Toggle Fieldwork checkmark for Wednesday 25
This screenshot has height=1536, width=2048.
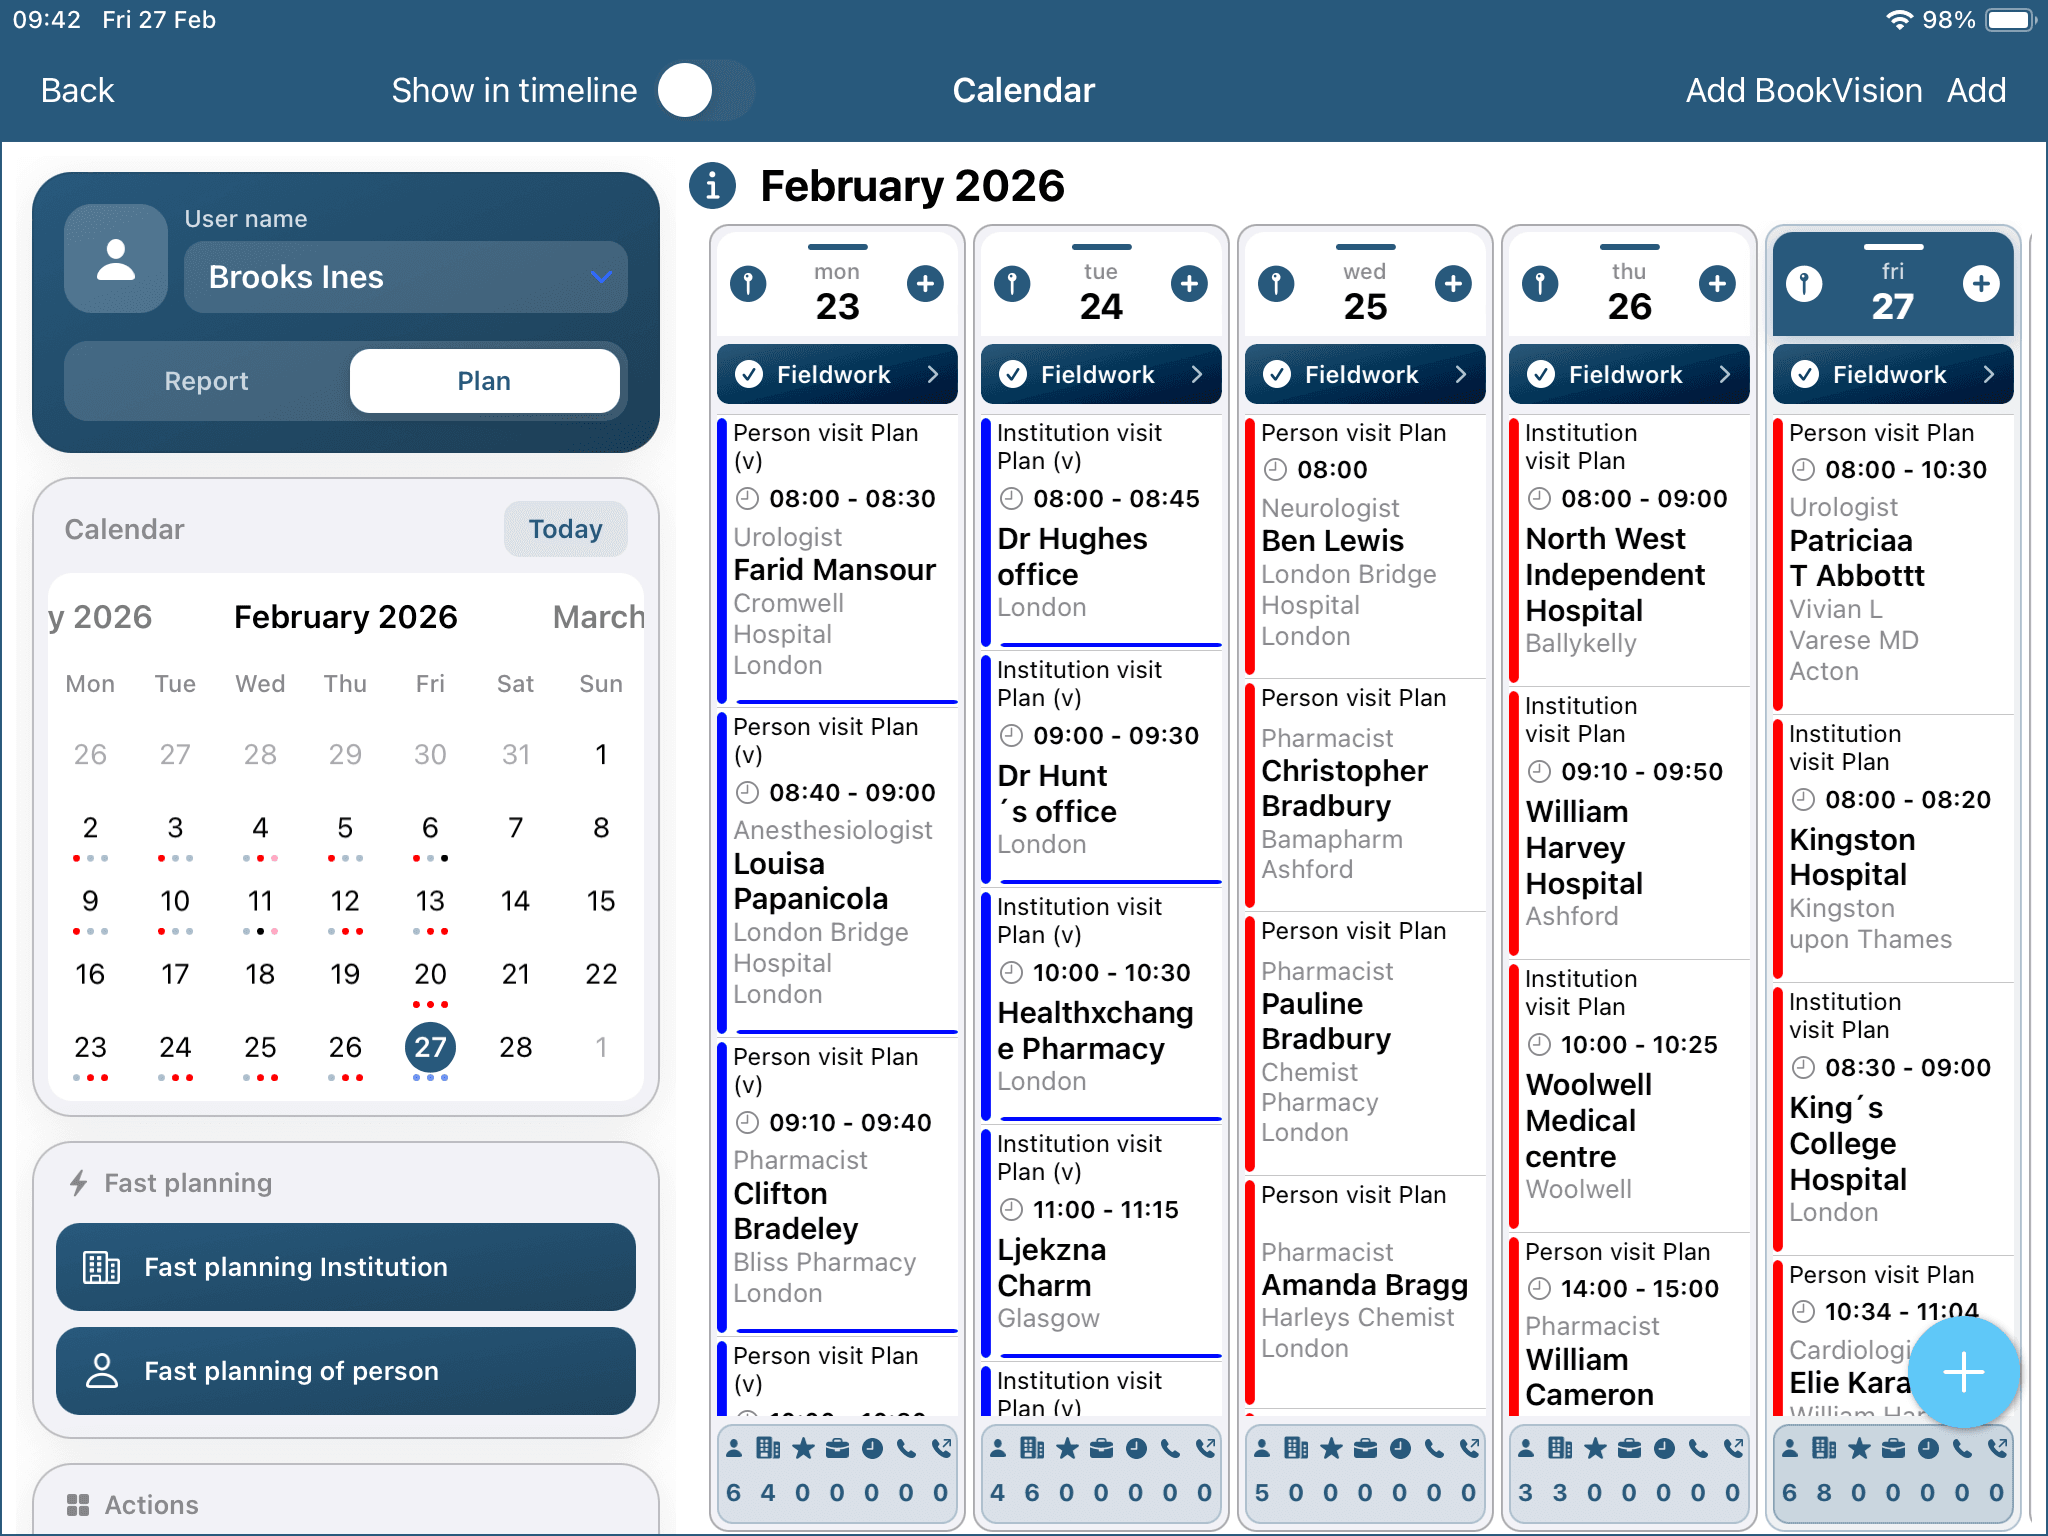point(1277,374)
